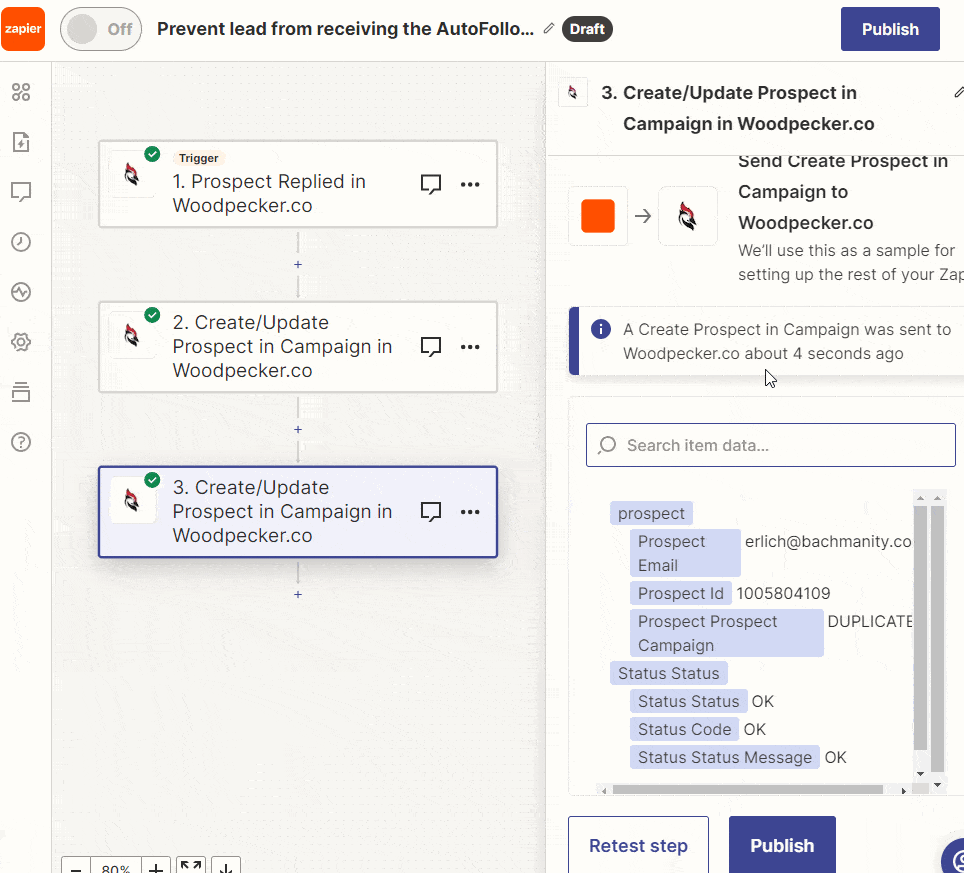Open the versions stack sidebar icon
This screenshot has width=964, height=873.
[21, 392]
